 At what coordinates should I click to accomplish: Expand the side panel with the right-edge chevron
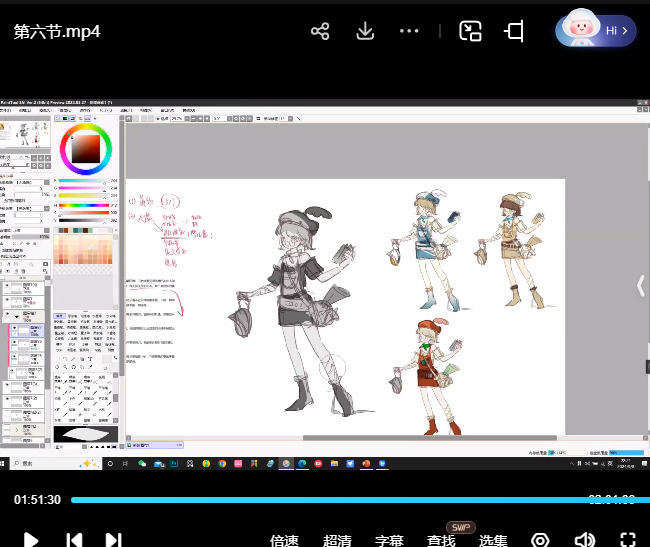click(641, 286)
